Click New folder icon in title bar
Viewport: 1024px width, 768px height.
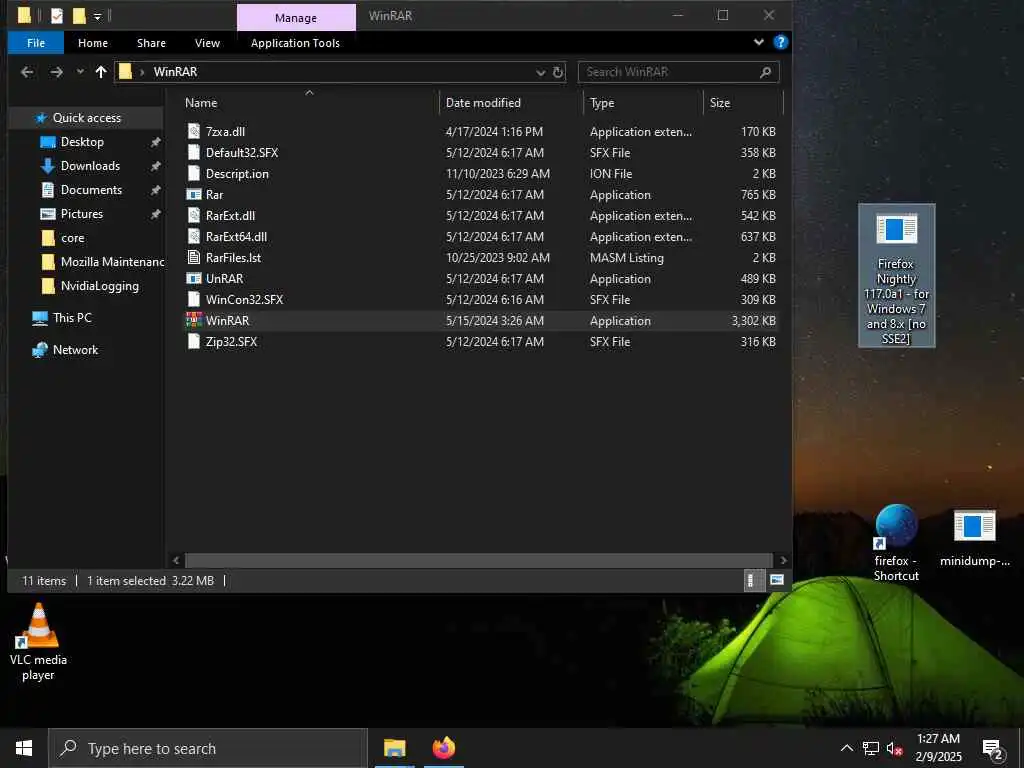coord(79,16)
